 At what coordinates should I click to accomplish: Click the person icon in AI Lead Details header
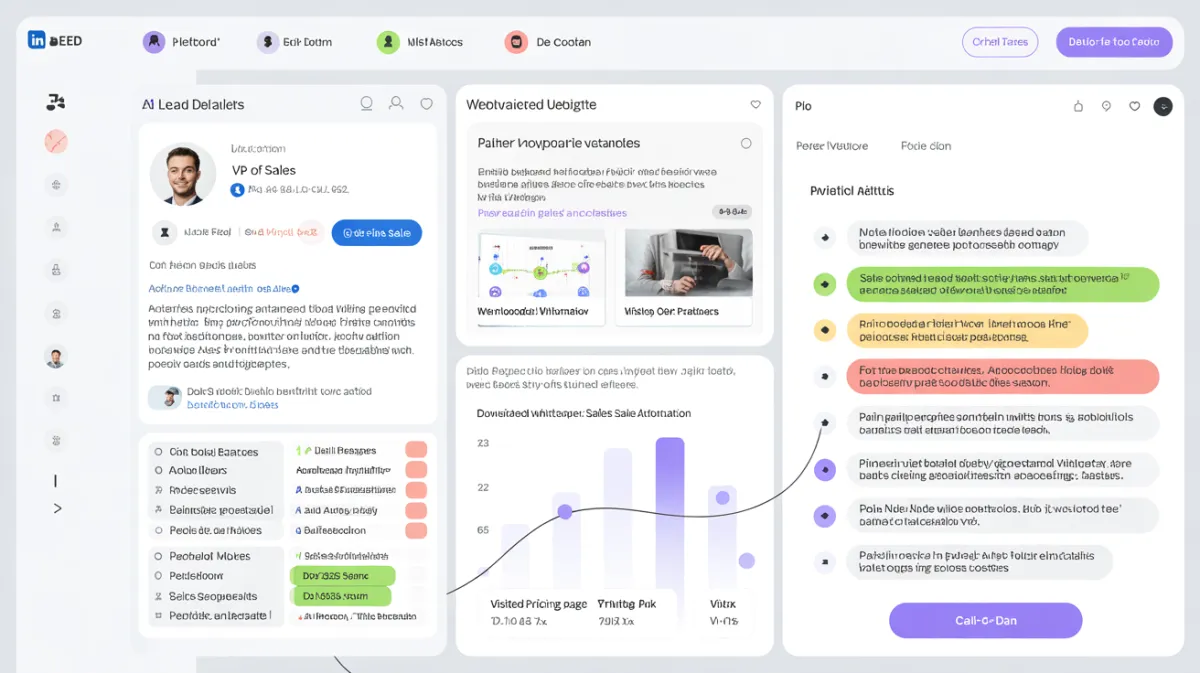click(396, 103)
